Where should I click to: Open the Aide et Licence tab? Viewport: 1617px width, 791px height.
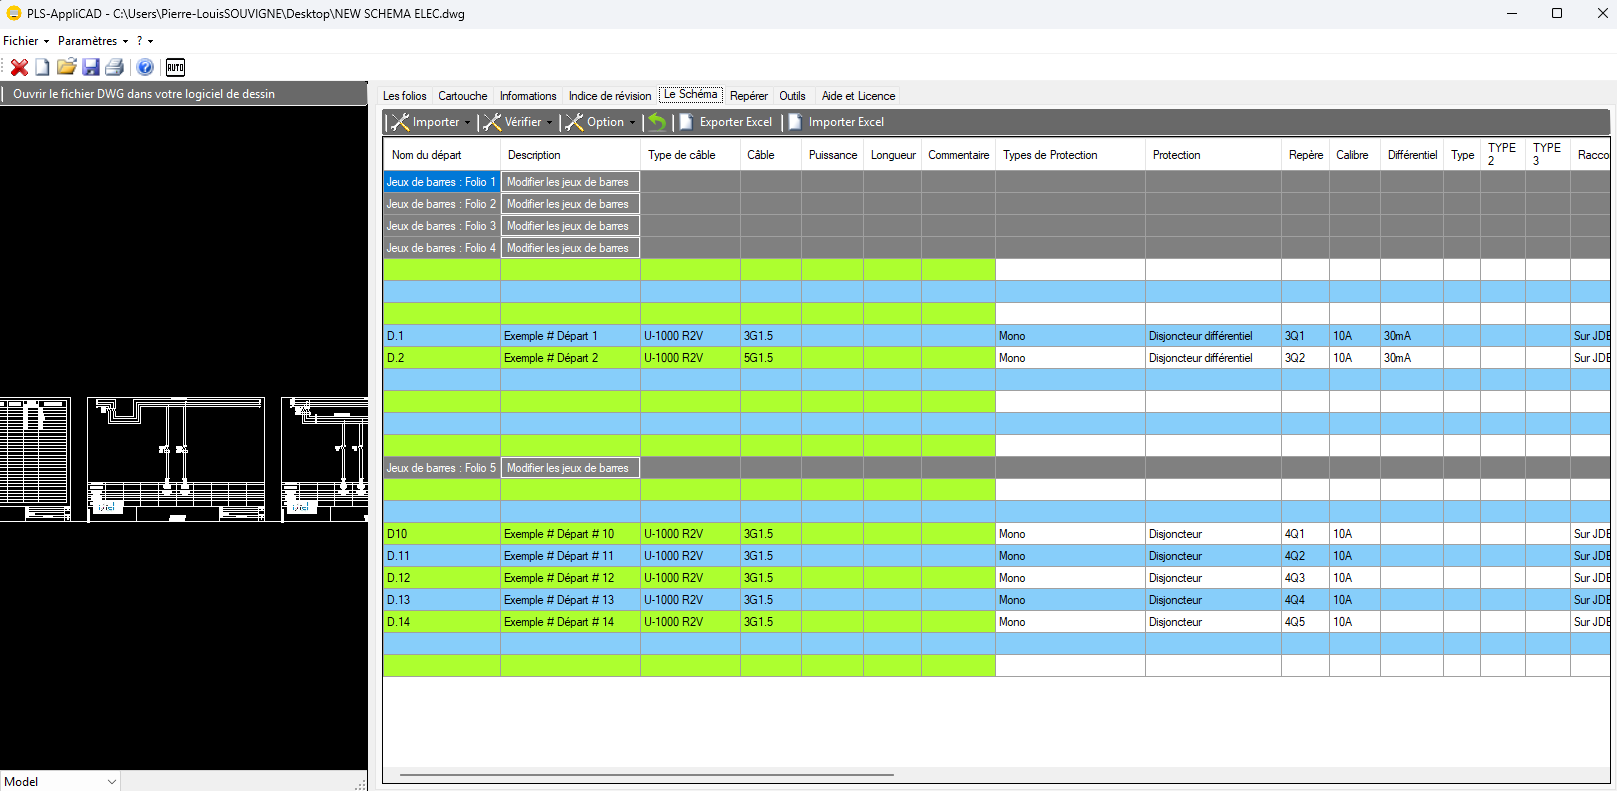pyautogui.click(x=858, y=96)
